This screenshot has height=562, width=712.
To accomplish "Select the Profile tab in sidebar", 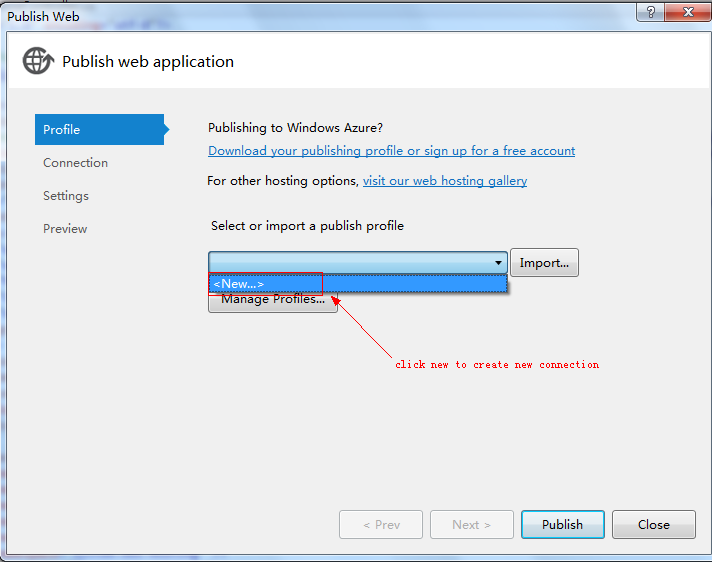I will (x=99, y=129).
